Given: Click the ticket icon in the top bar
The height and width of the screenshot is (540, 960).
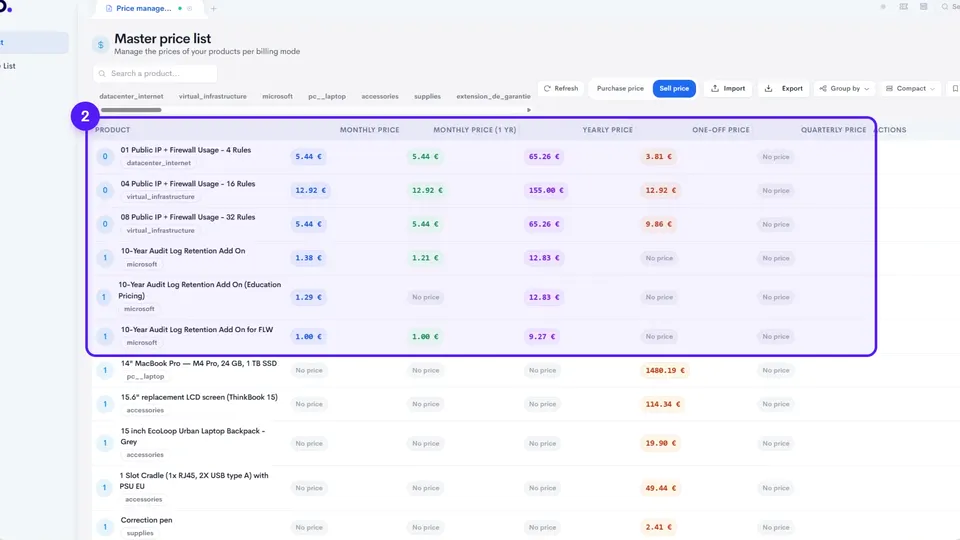Looking at the screenshot, I should 904,7.
